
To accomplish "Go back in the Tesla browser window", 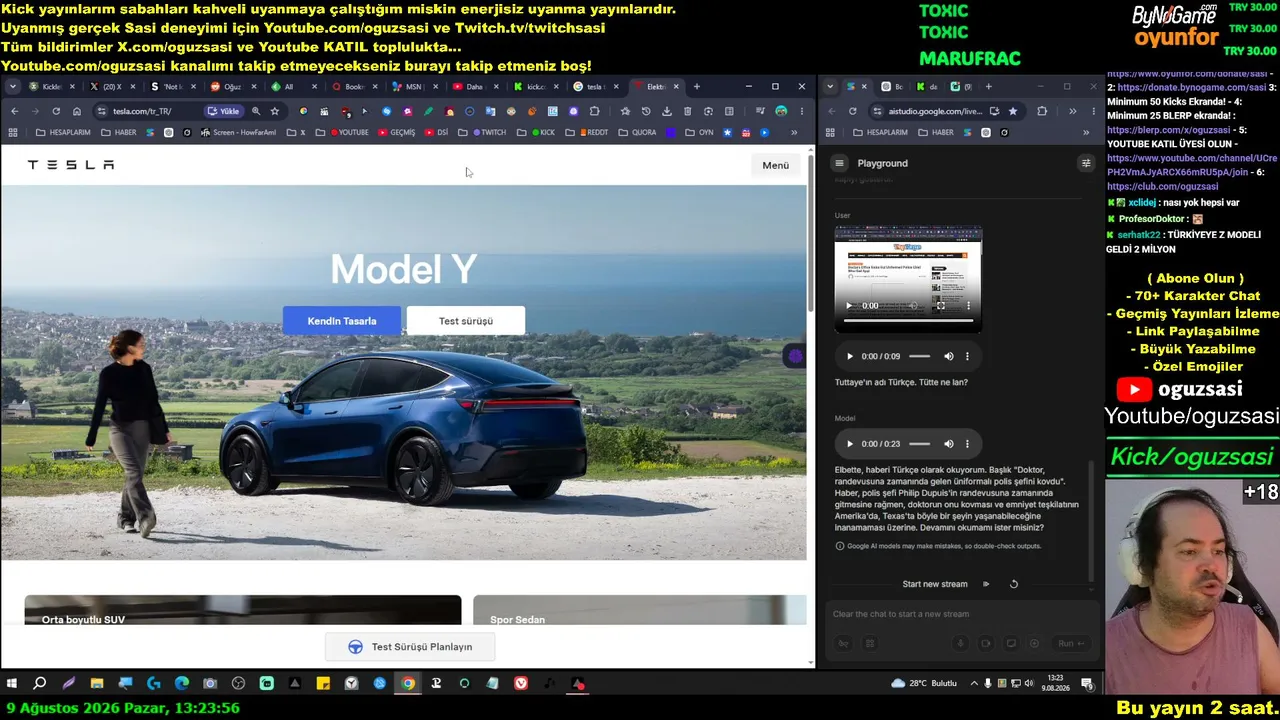I will coord(14,111).
